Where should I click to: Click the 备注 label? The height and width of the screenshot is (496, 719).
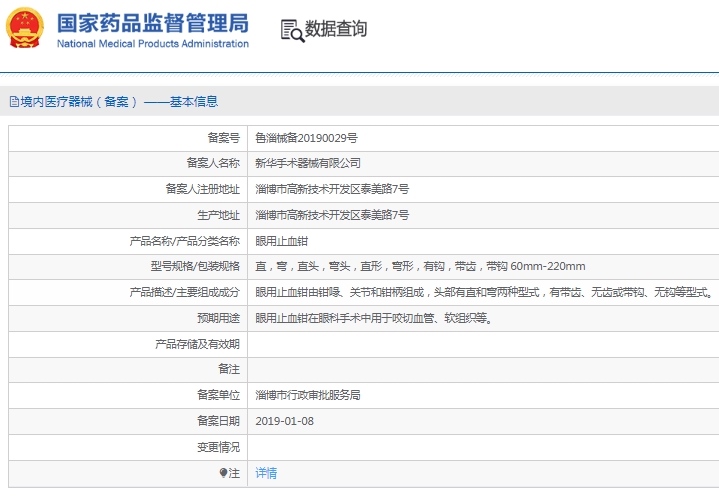229,369
